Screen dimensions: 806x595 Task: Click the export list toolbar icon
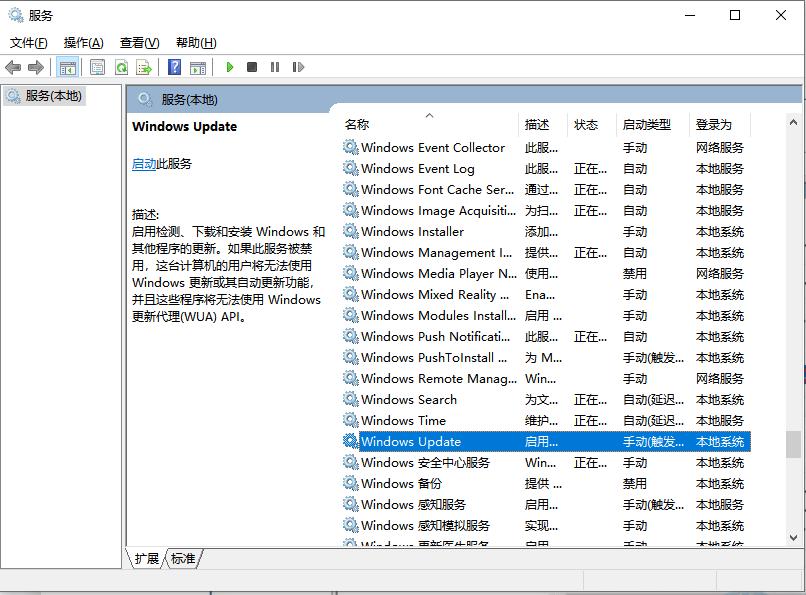pos(145,67)
